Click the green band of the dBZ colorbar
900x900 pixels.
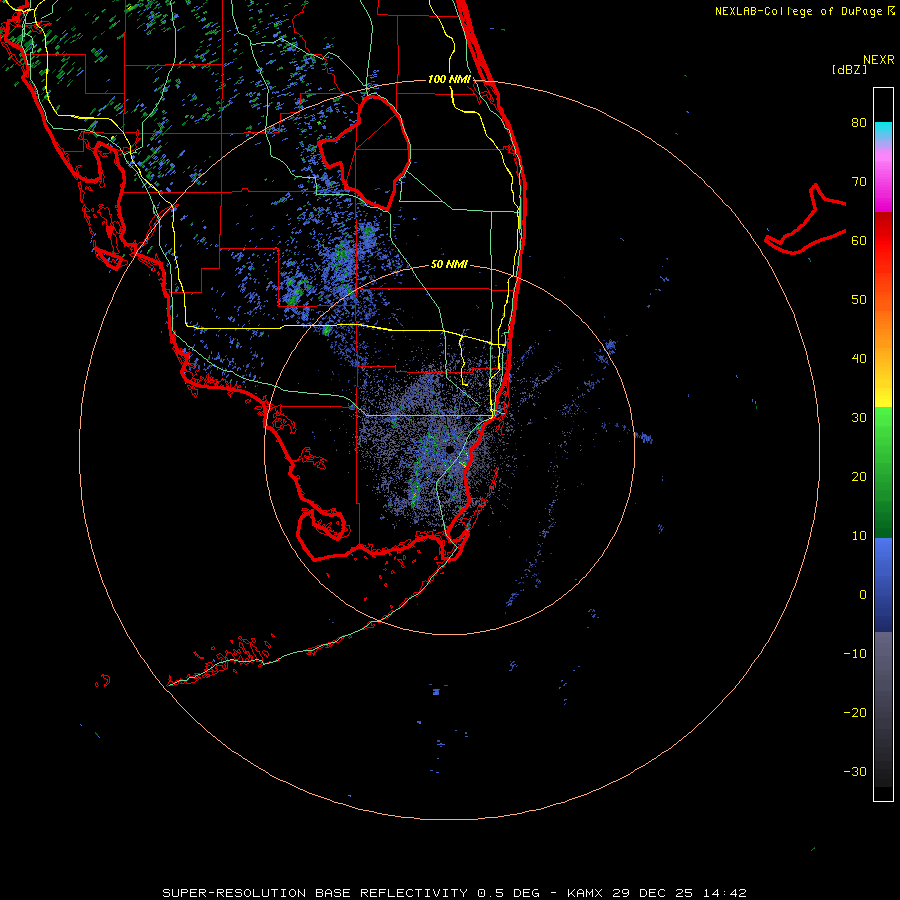tap(883, 472)
